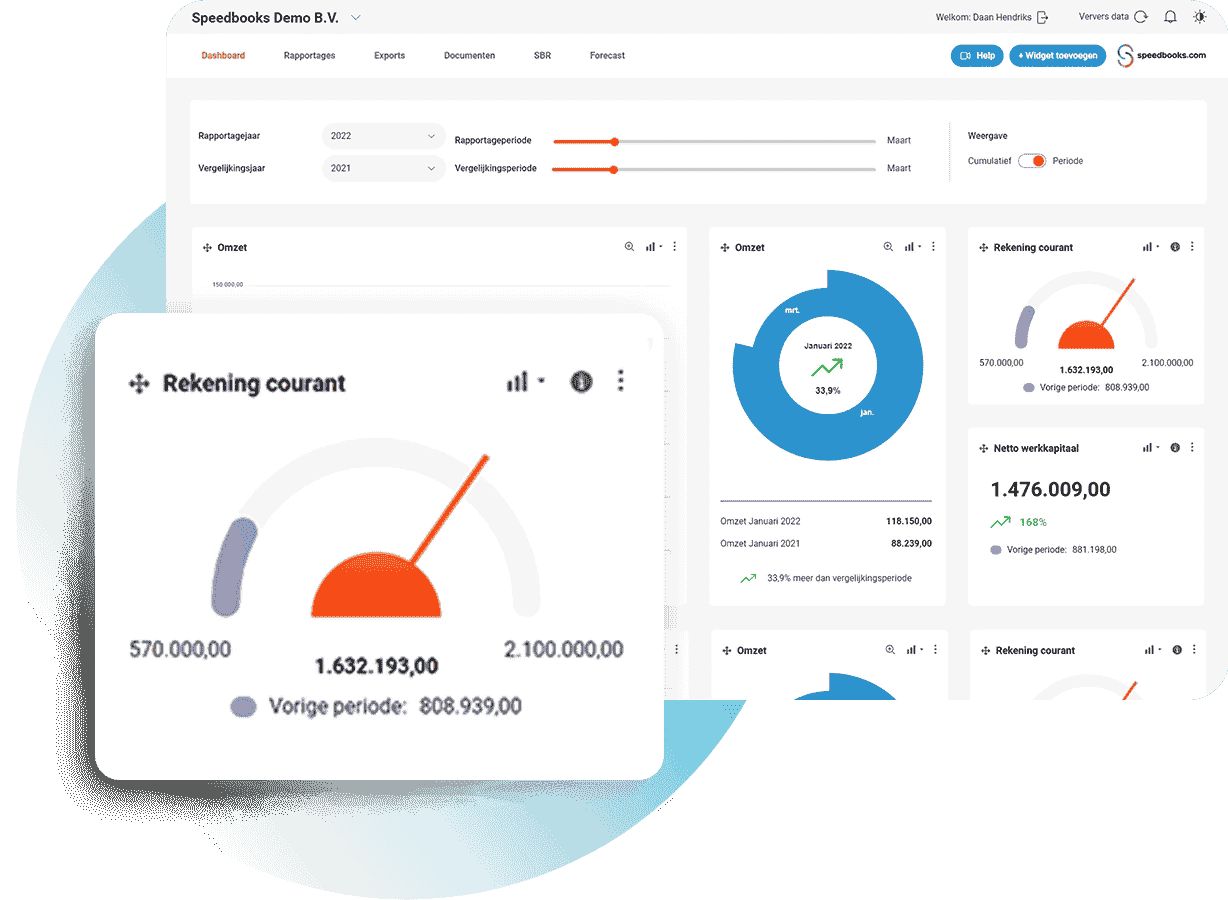Screen dimensions: 1228x900
Task: Open chart type dropdown on the Omzet 150.000,00 axis widget
Action: pos(654,247)
